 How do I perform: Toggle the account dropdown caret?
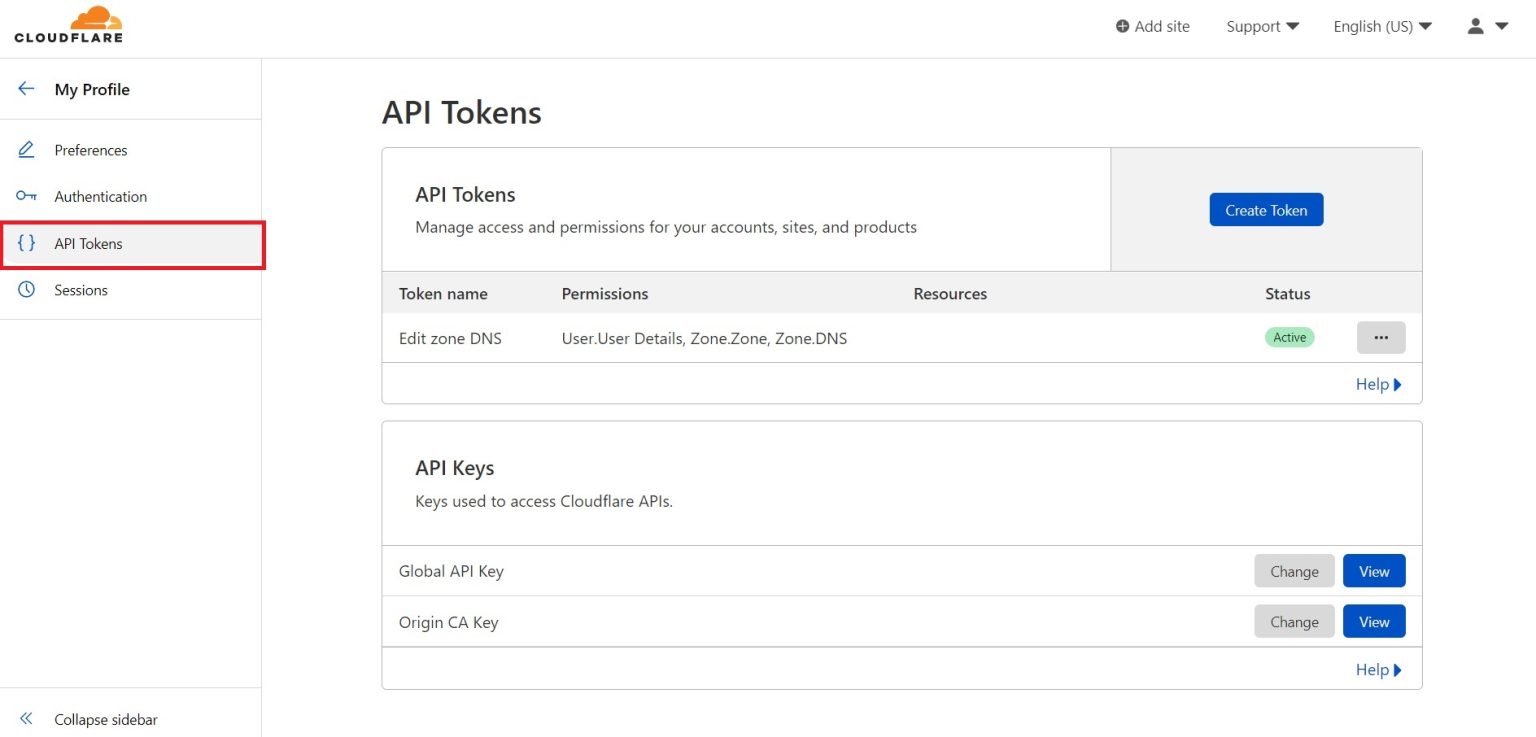click(1502, 27)
